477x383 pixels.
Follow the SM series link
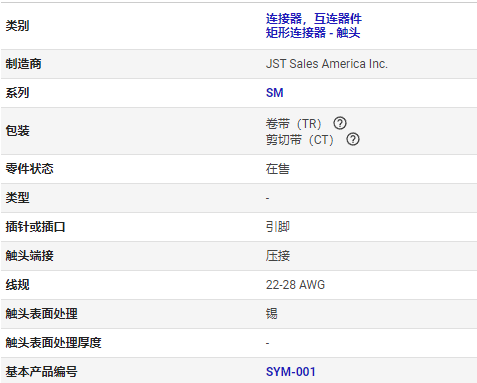coord(274,93)
